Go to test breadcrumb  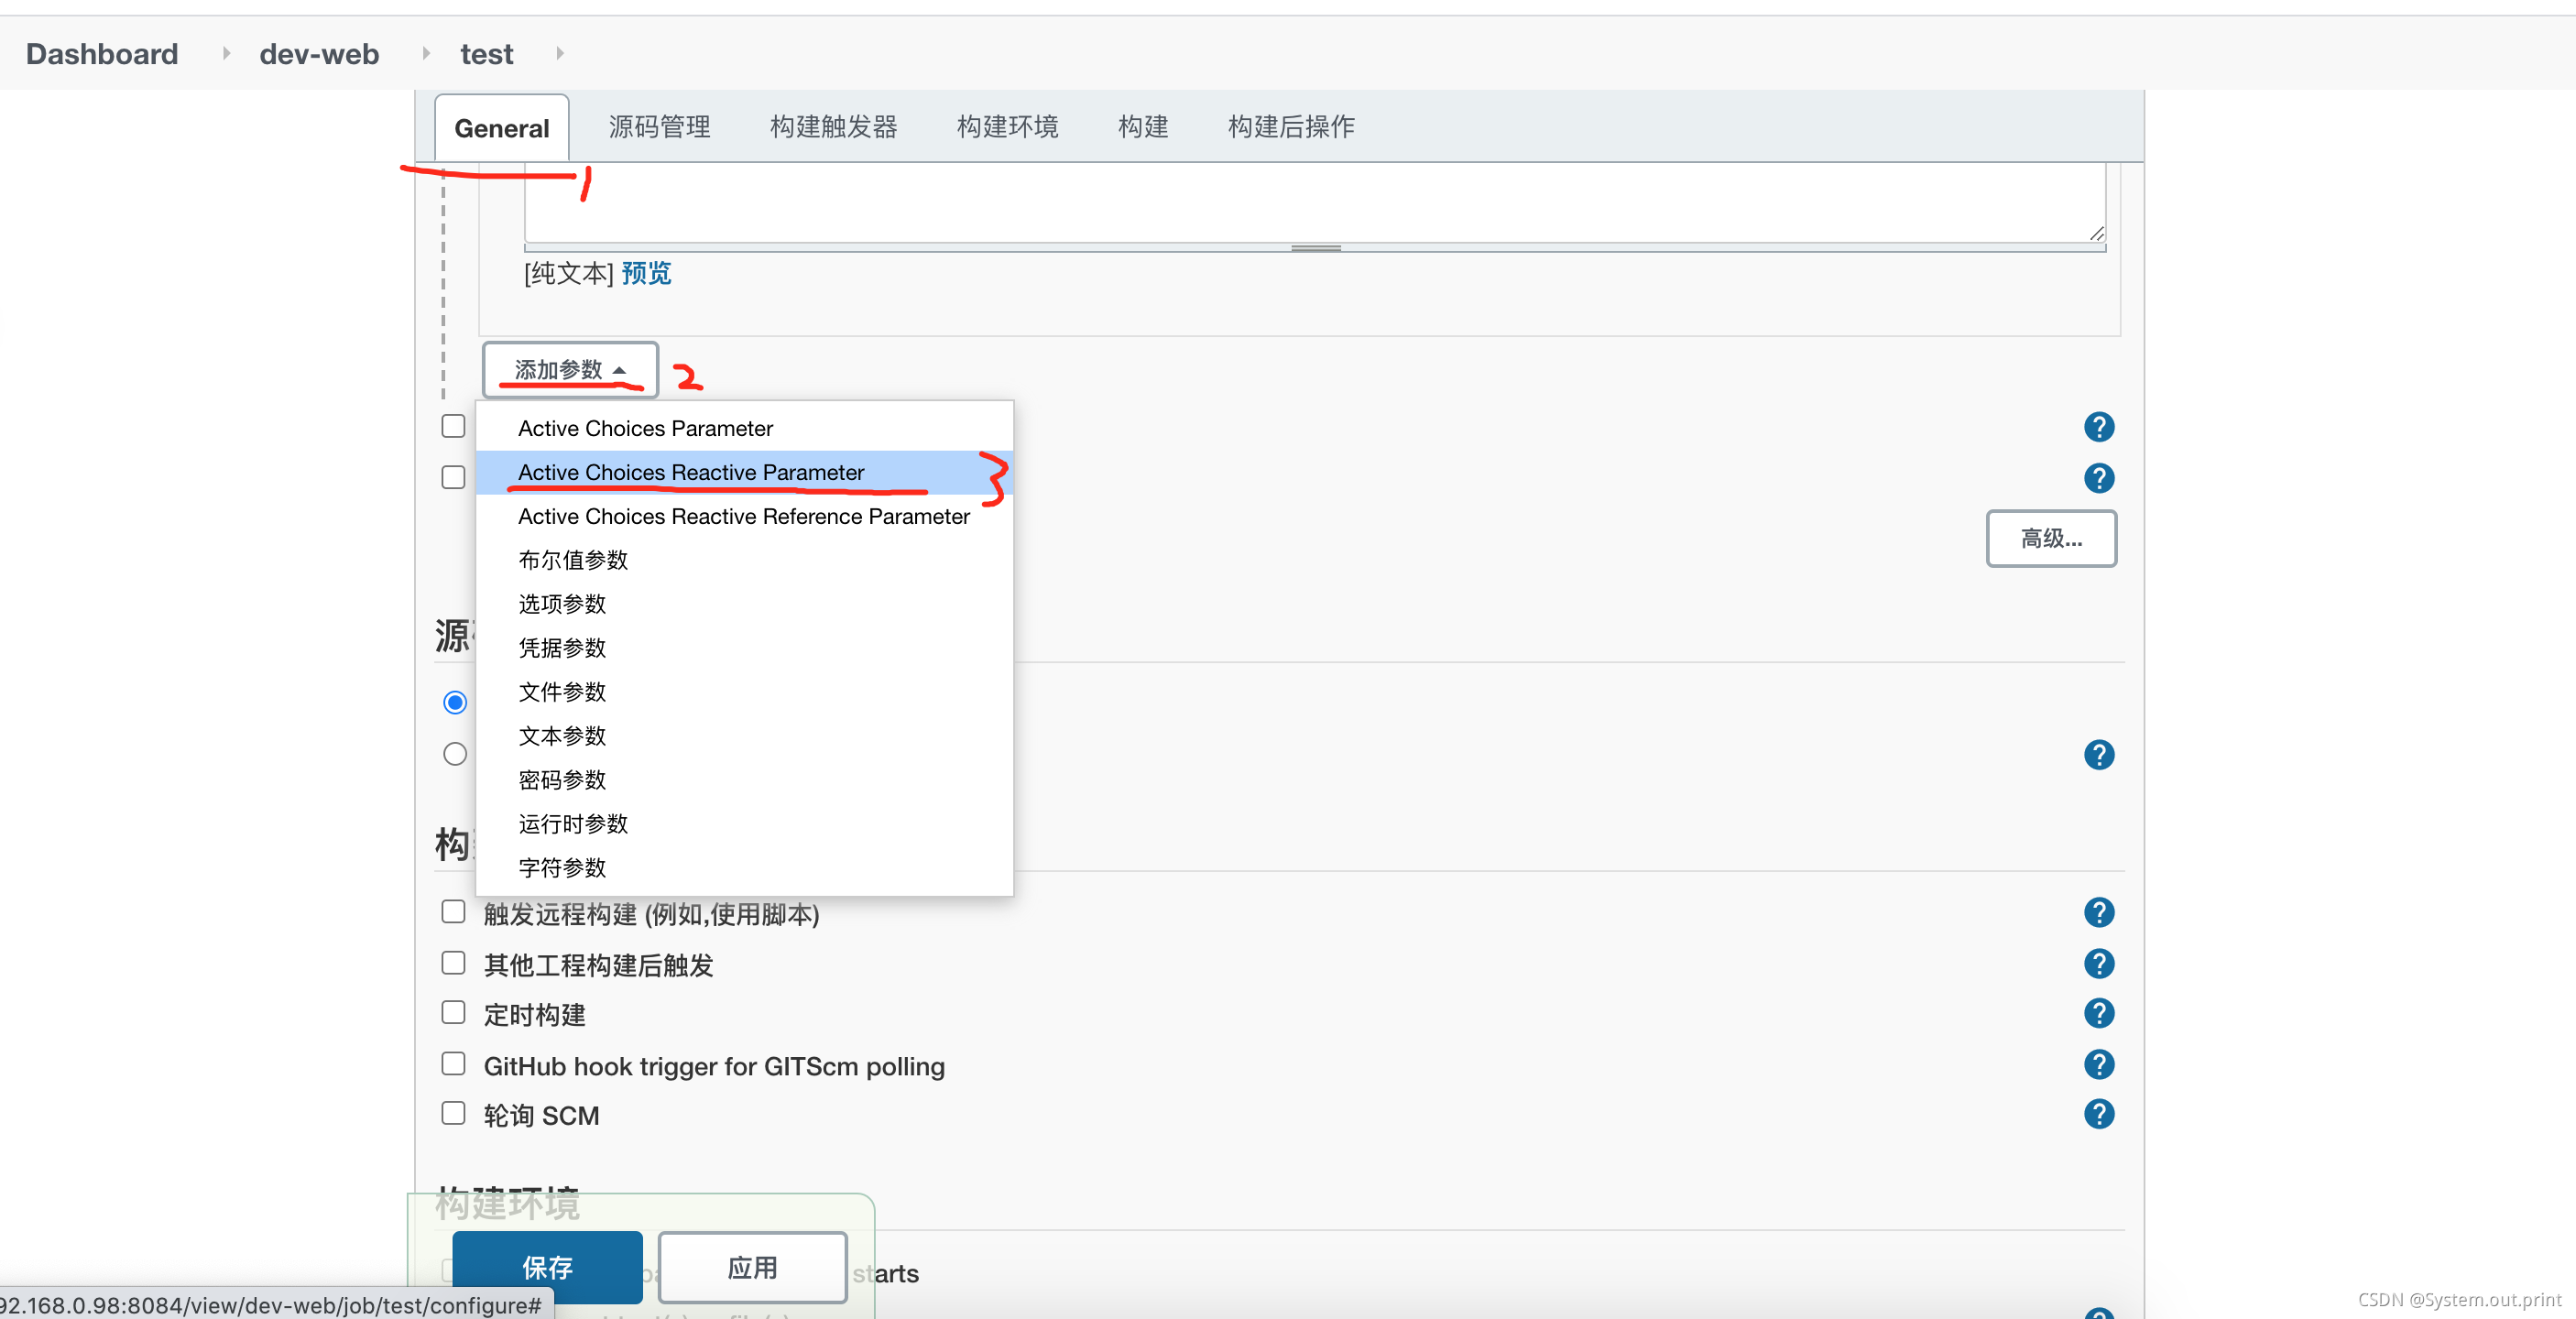pos(486,53)
